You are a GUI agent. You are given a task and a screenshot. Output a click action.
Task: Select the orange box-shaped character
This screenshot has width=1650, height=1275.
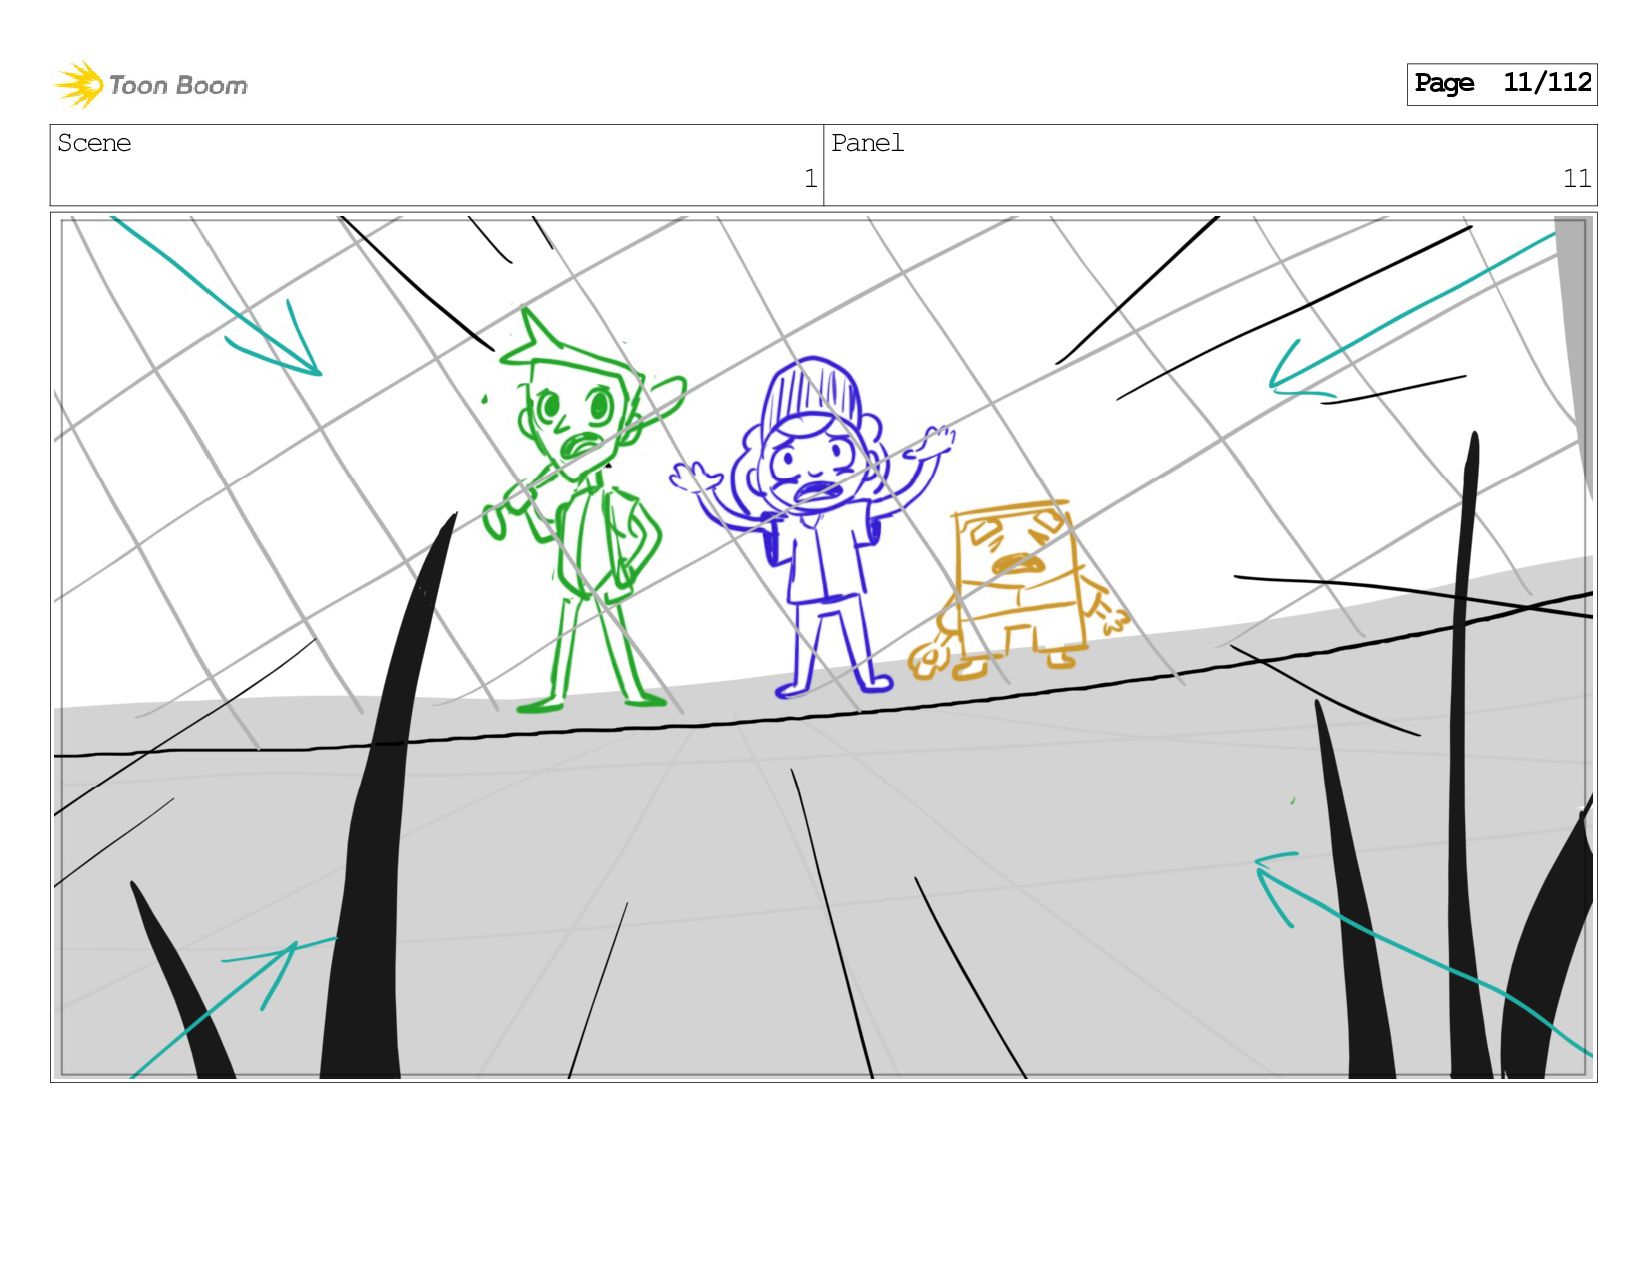[1020, 591]
